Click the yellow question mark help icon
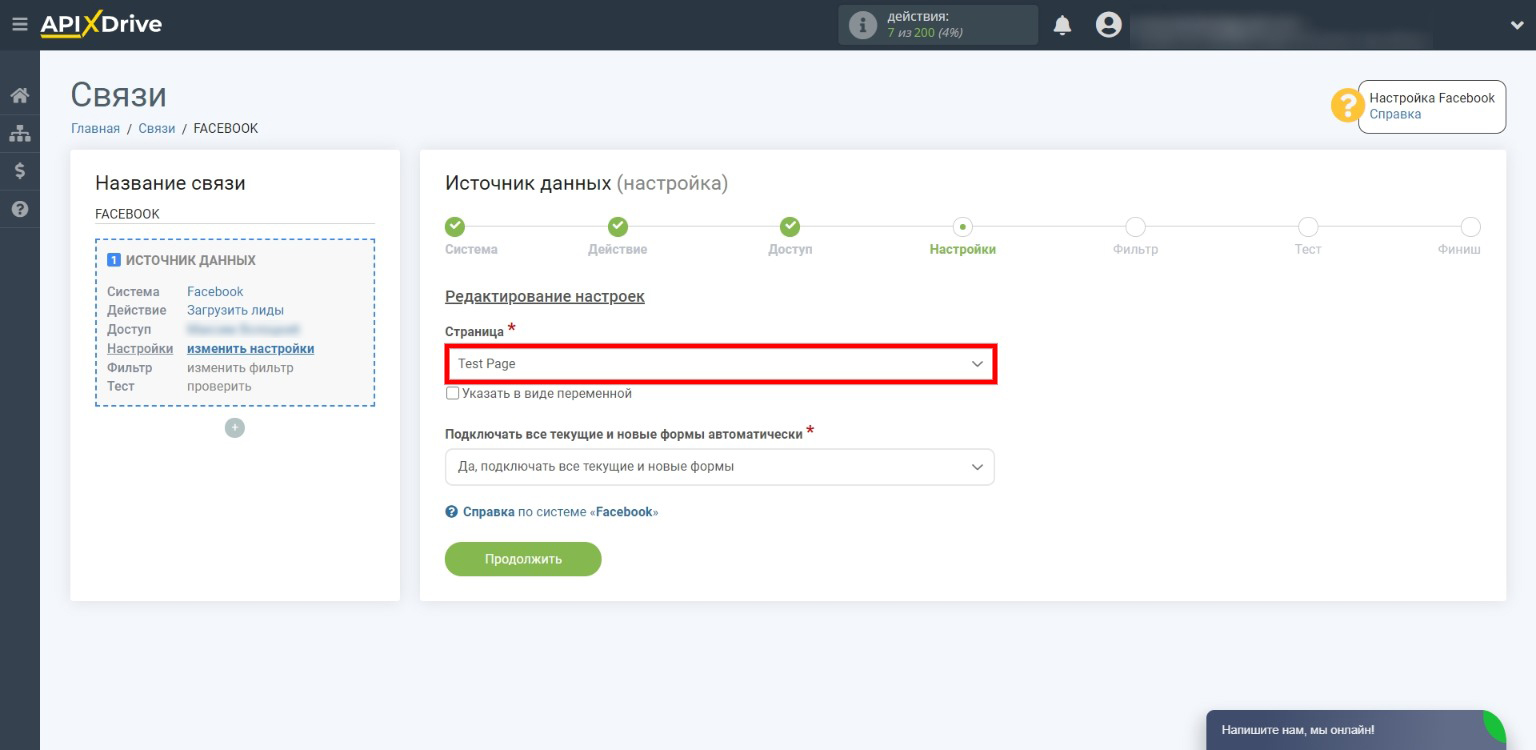 (1347, 106)
